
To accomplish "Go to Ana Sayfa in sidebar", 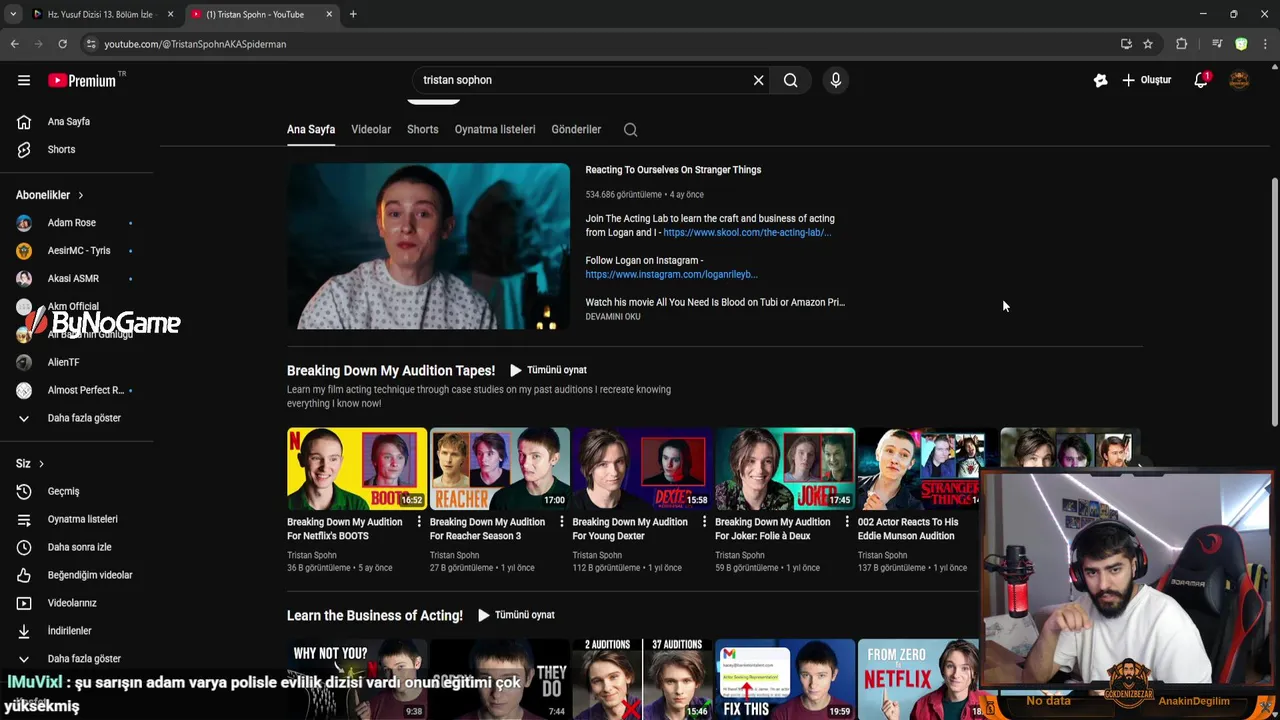I will [x=69, y=122].
